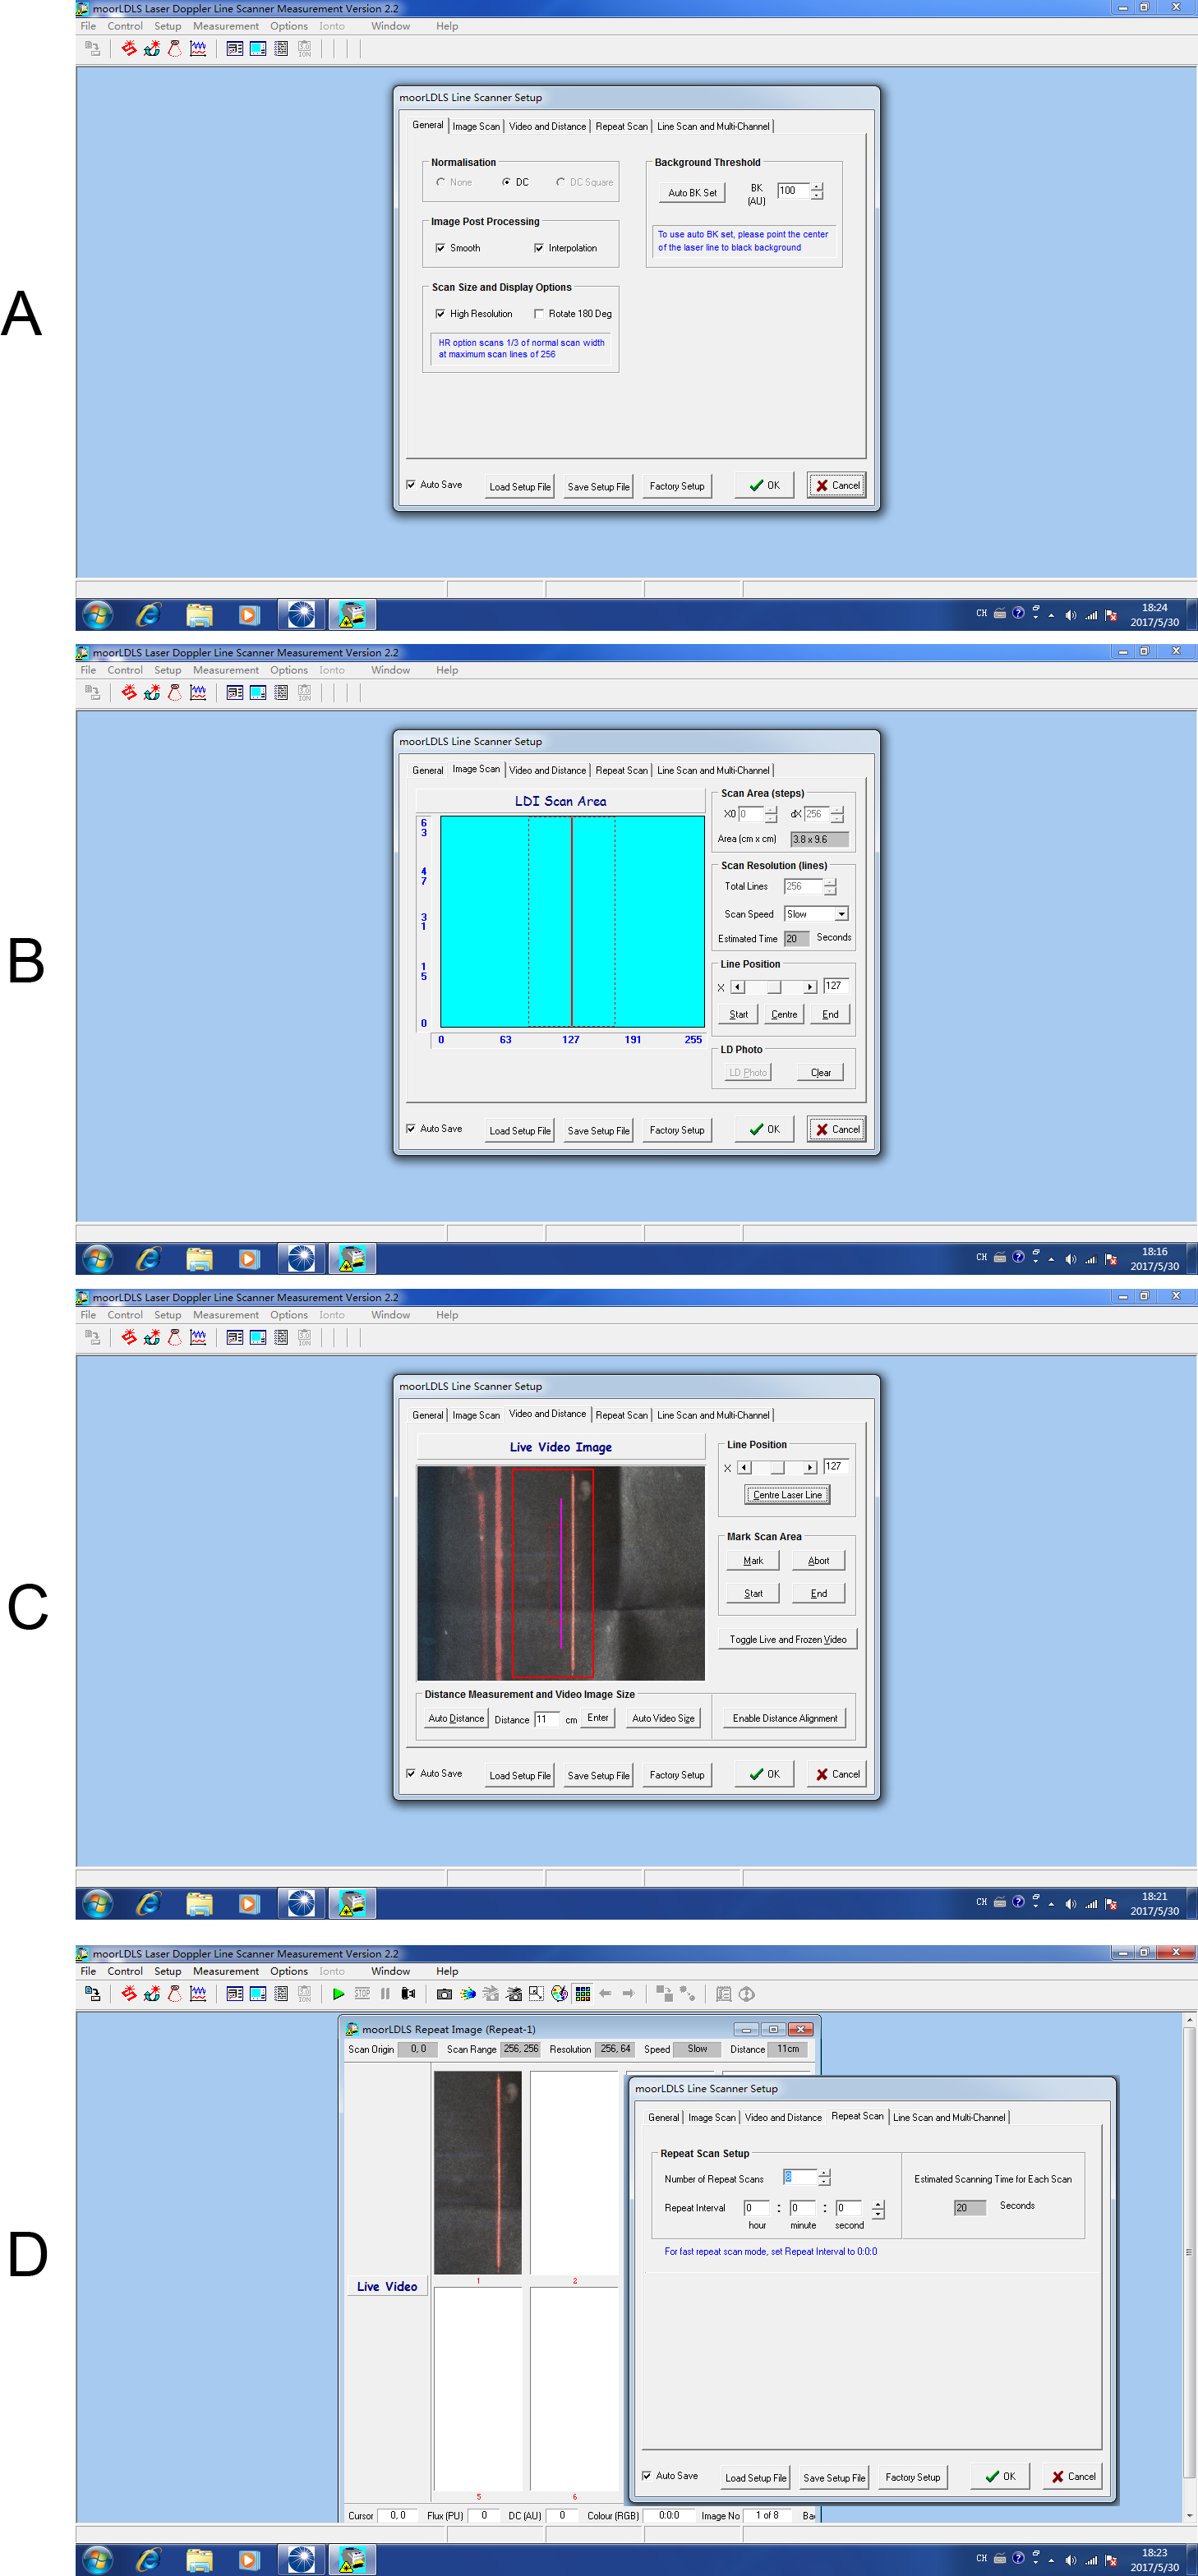Click the BK (AU) value field showing 100
The width and height of the screenshot is (1198, 2576).
tap(794, 190)
